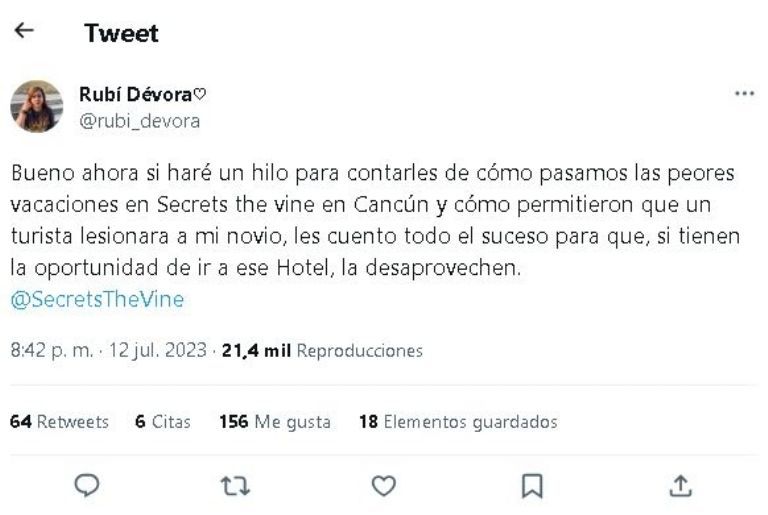Retweet using the retweet arrows icon
The width and height of the screenshot is (768, 515).
[x=236, y=486]
